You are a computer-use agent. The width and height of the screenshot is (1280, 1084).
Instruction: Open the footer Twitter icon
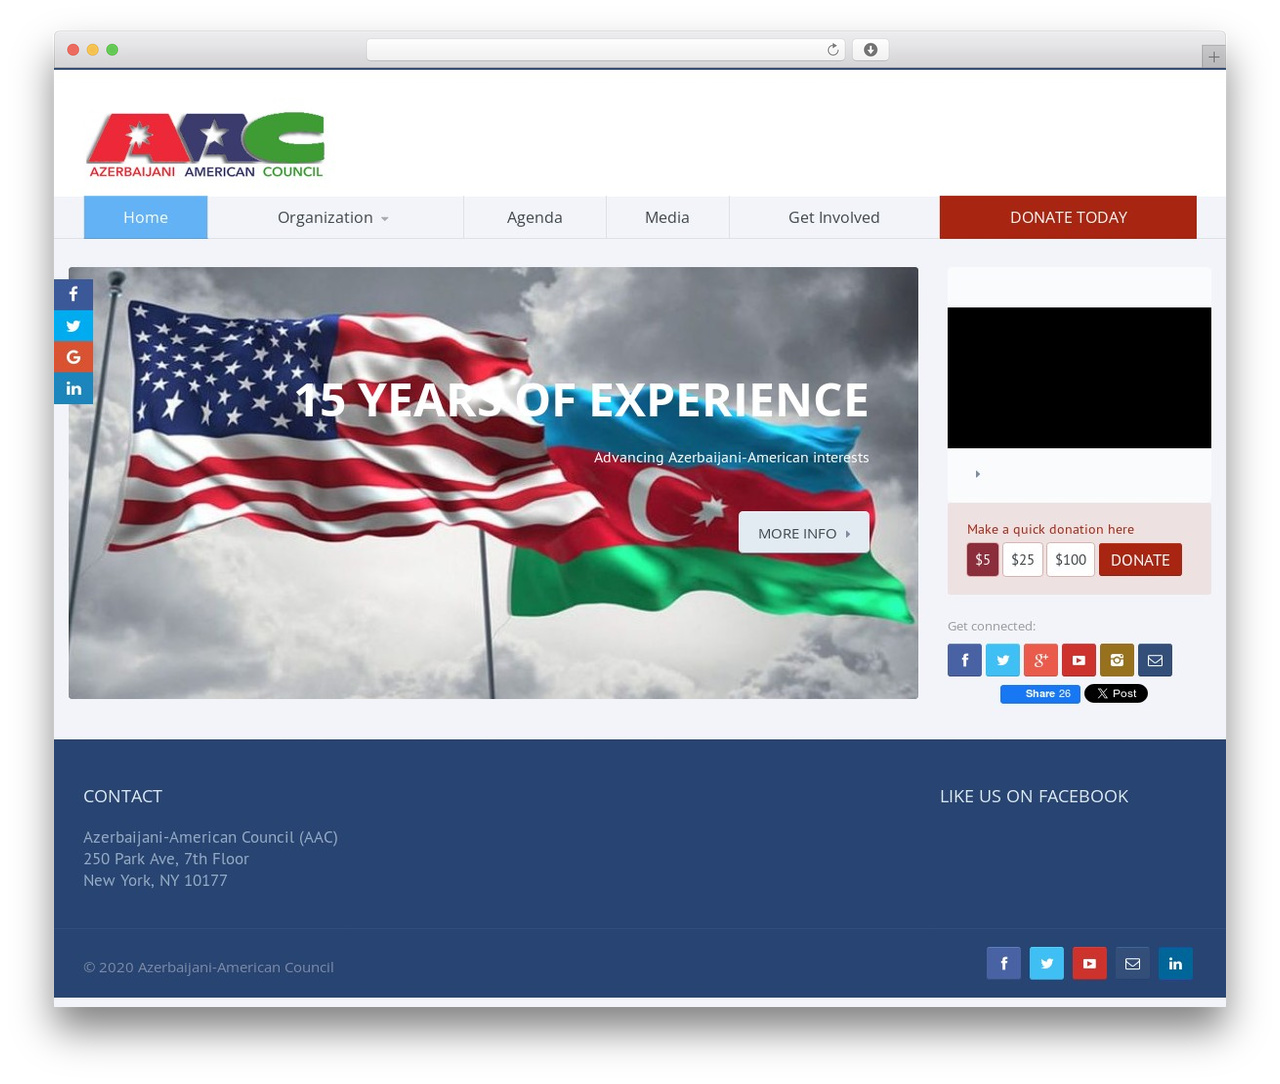[x=1047, y=963]
